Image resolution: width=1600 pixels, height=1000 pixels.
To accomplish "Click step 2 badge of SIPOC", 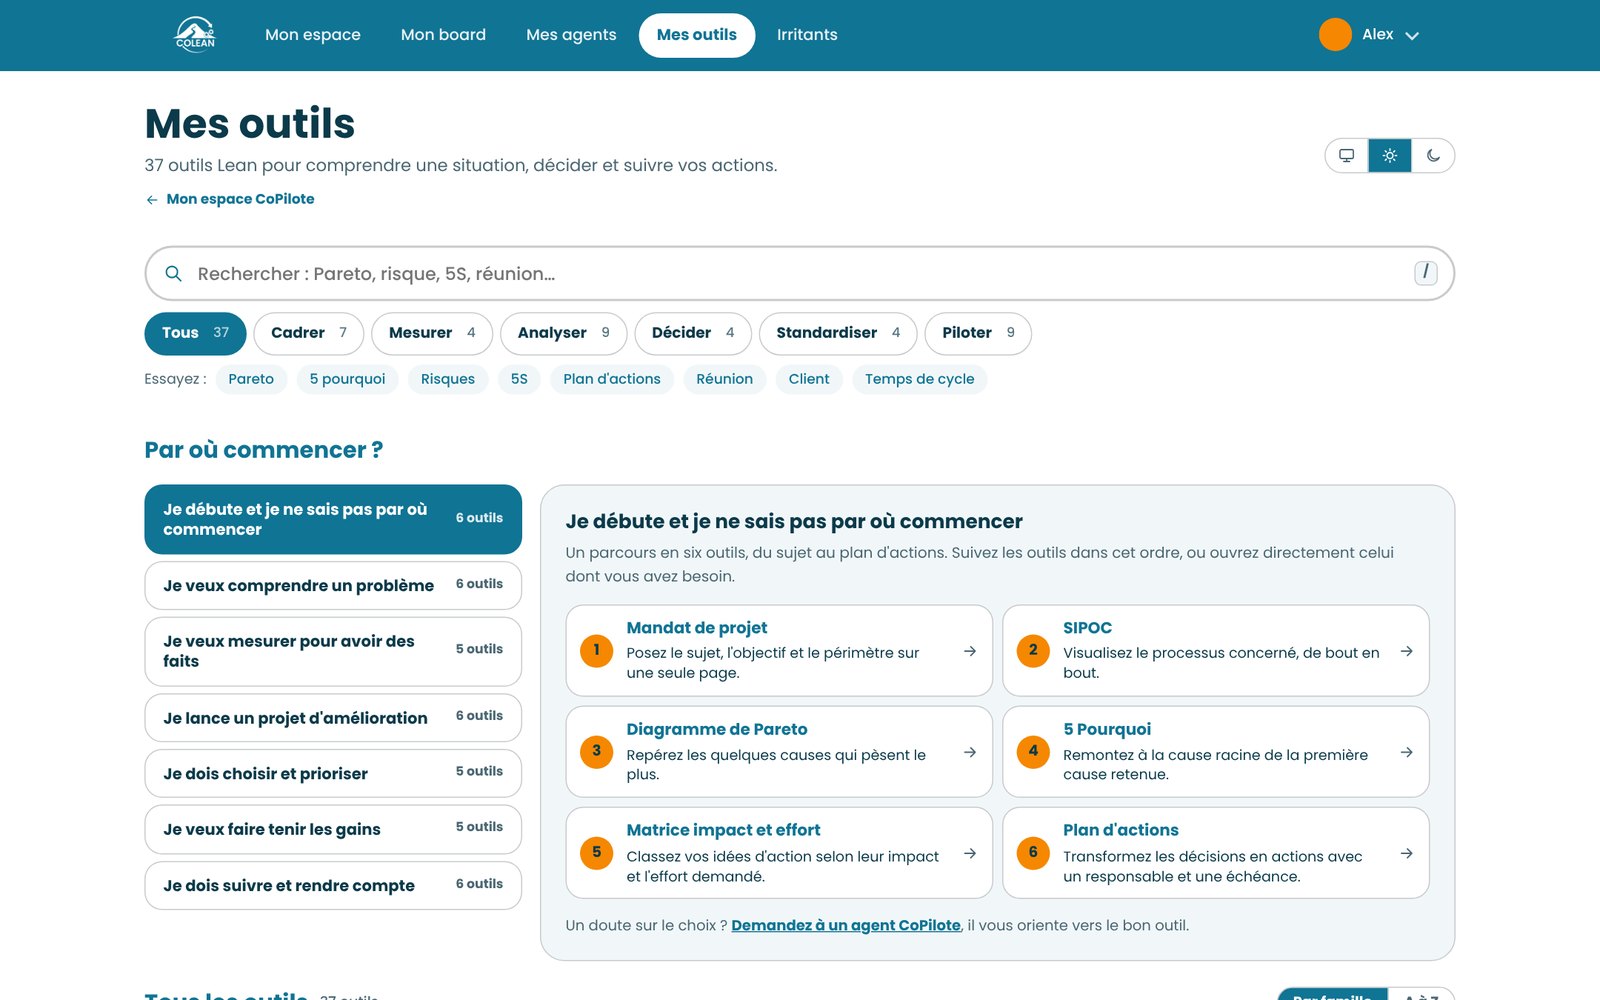I will (x=1033, y=651).
